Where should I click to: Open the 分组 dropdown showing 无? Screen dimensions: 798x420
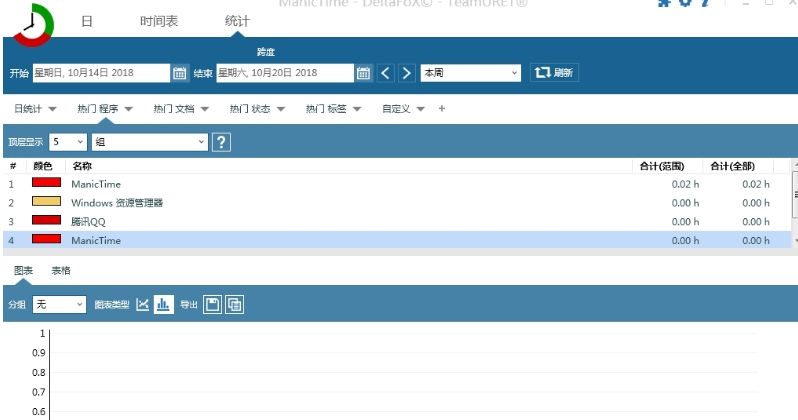click(x=59, y=304)
